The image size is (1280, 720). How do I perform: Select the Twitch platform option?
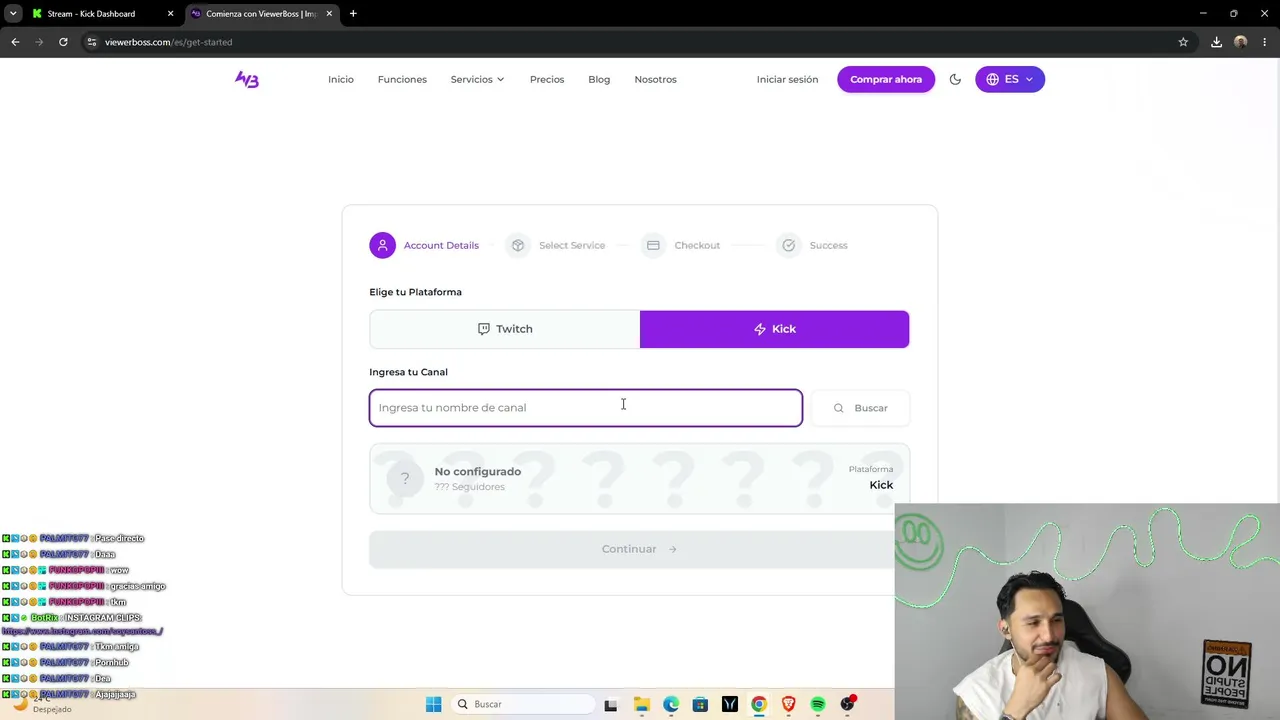pos(505,329)
